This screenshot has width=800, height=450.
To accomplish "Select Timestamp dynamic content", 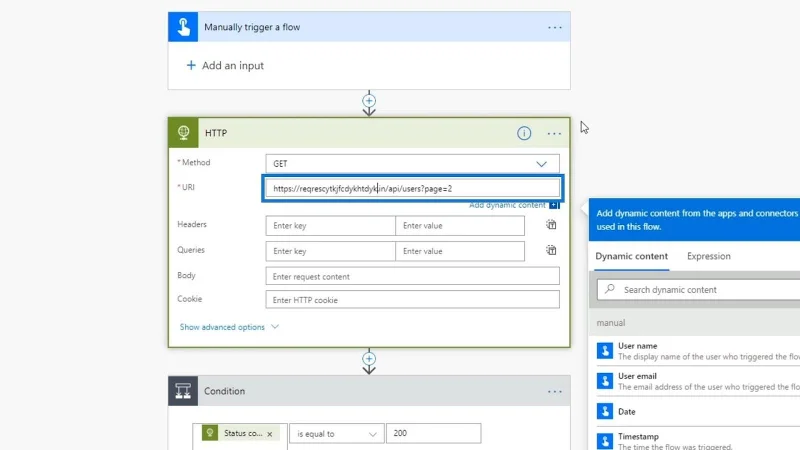I will pos(698,440).
